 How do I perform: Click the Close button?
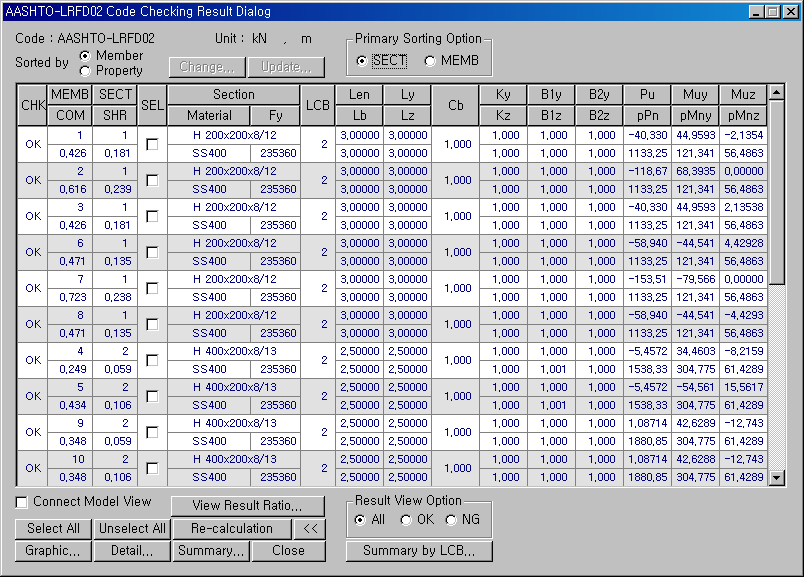pyautogui.click(x=288, y=551)
